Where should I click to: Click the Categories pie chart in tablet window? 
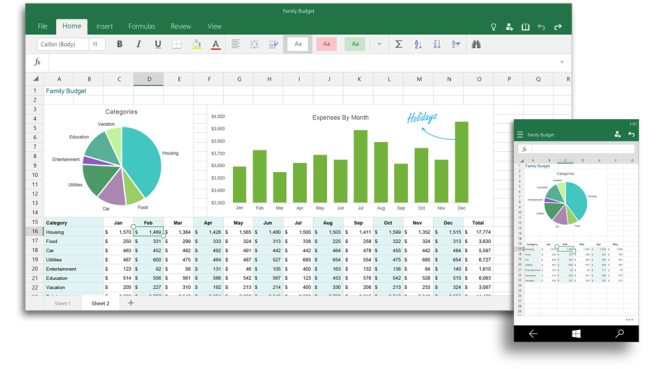122,166
